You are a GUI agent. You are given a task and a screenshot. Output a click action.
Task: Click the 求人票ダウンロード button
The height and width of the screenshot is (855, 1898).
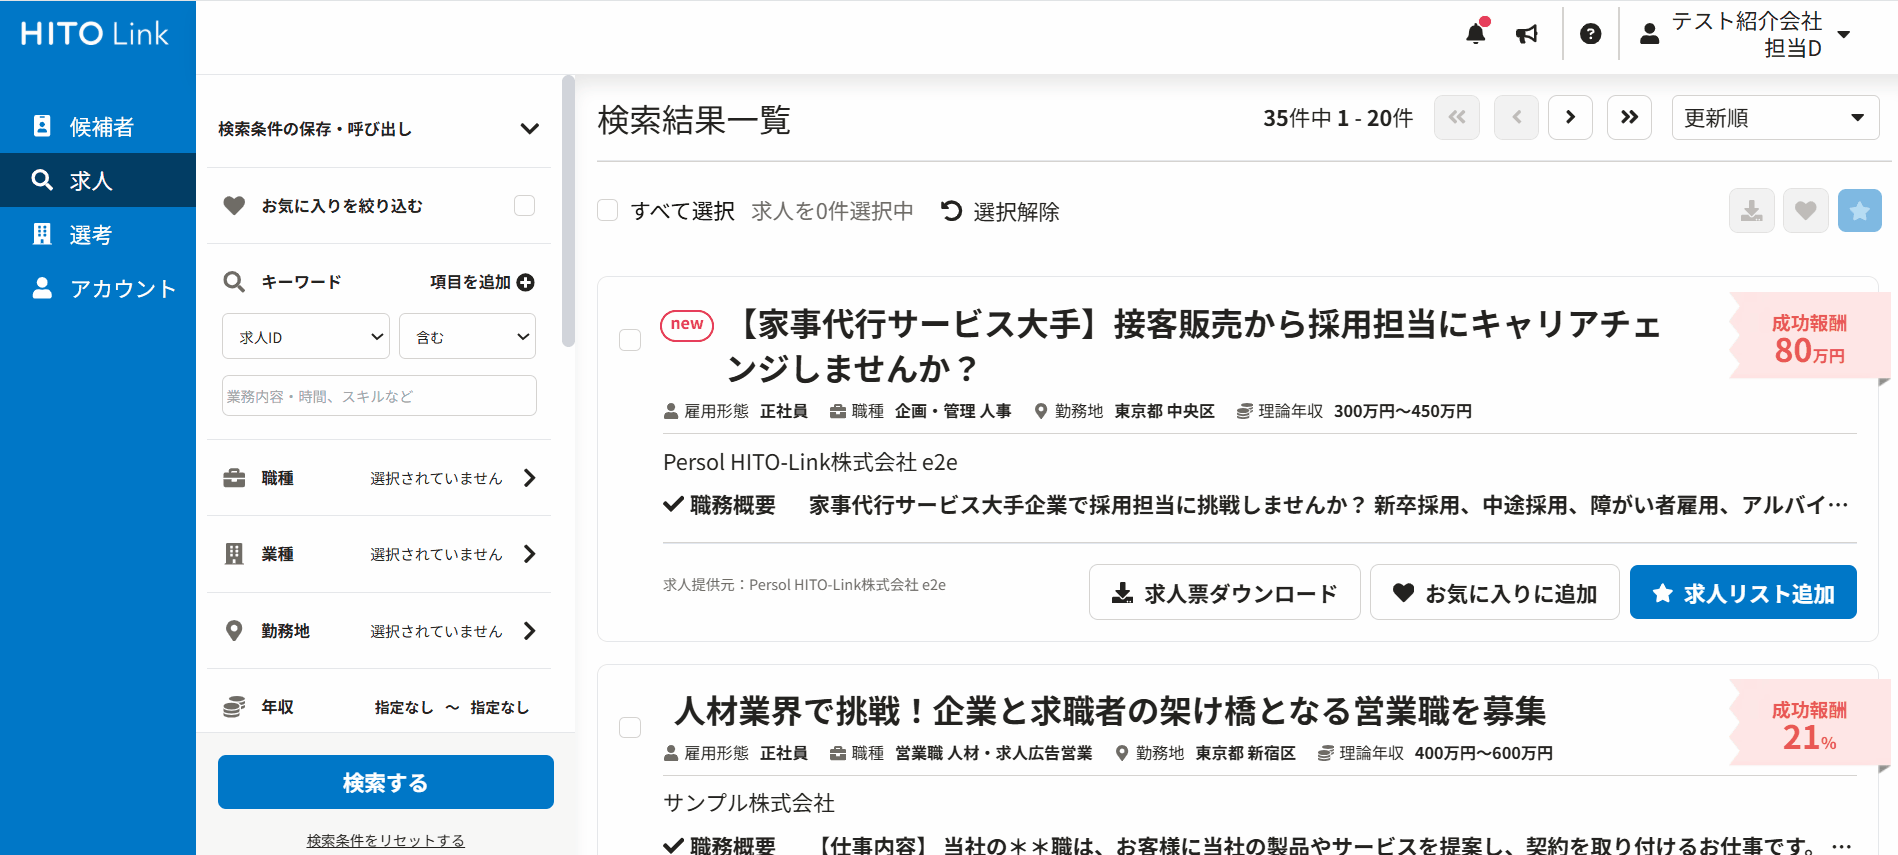coord(1225,593)
